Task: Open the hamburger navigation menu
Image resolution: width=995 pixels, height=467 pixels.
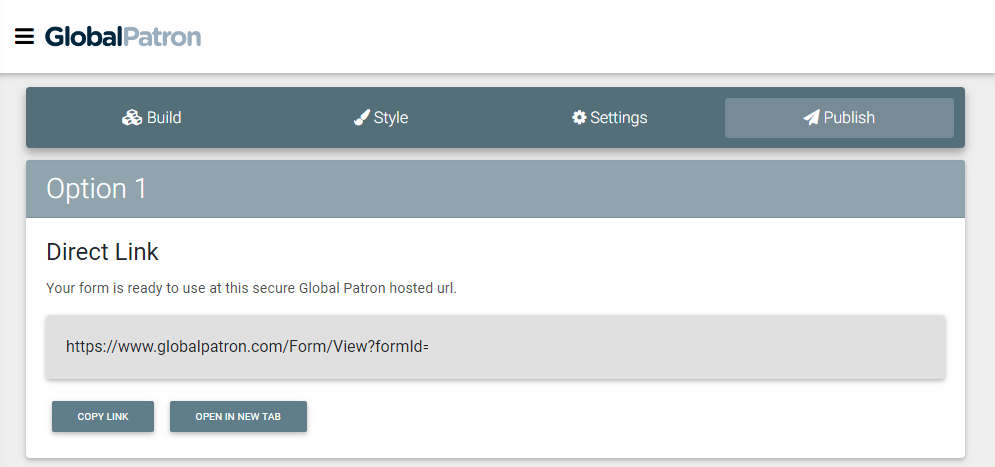Action: [24, 37]
